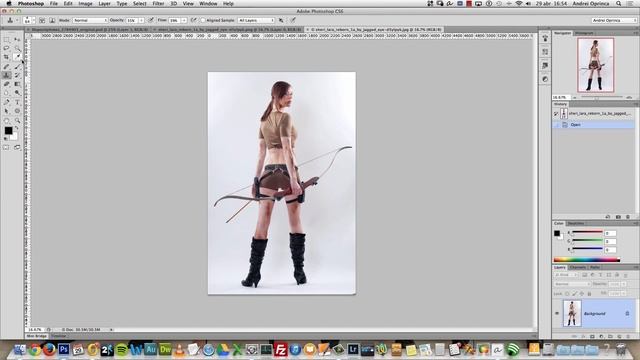Select the Brush tool
This screenshot has width=640, height=360.
tap(17, 66)
